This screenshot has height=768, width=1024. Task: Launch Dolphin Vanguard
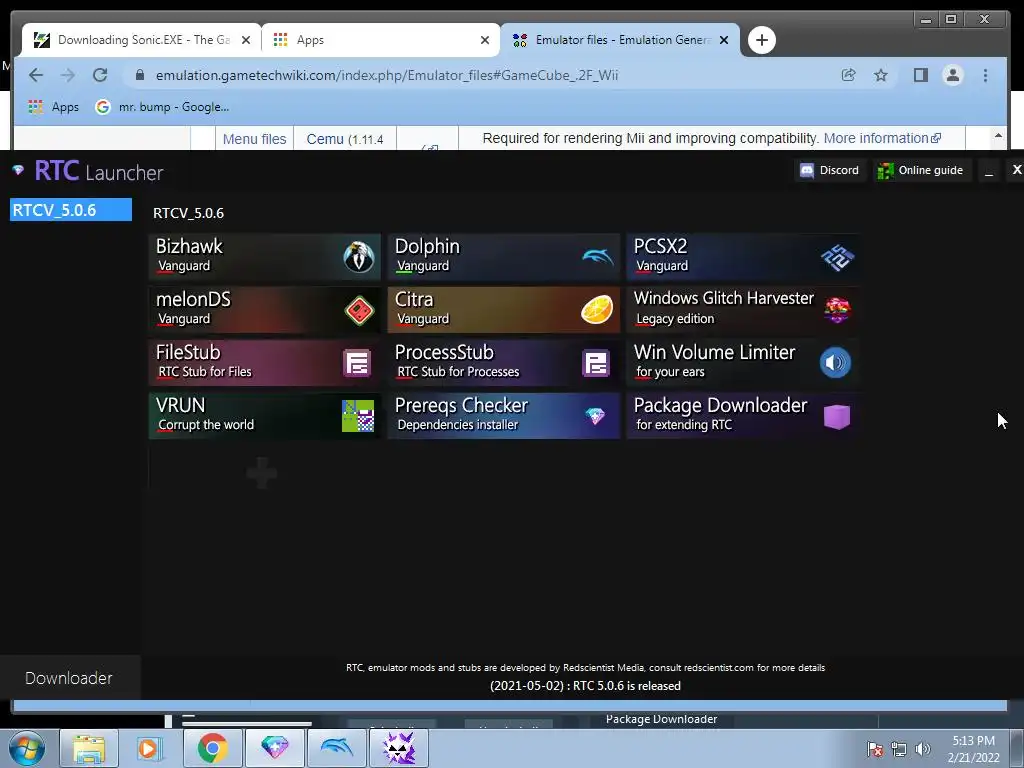(504, 257)
